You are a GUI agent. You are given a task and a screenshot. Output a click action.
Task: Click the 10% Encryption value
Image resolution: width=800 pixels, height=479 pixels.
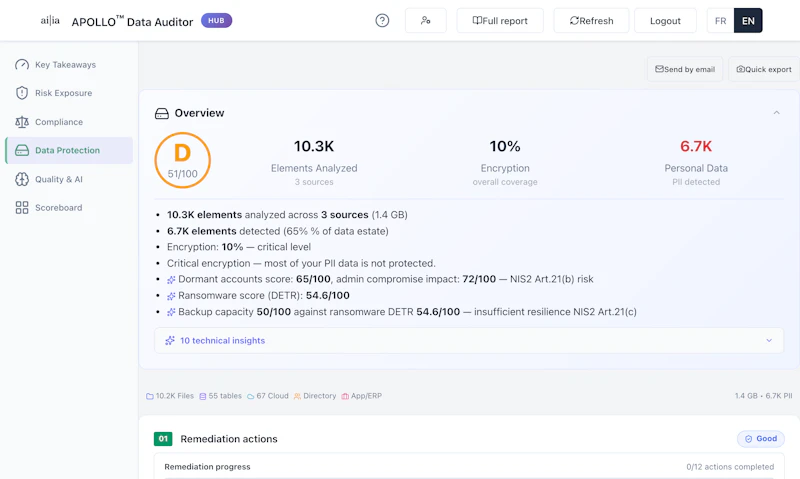[x=505, y=146]
